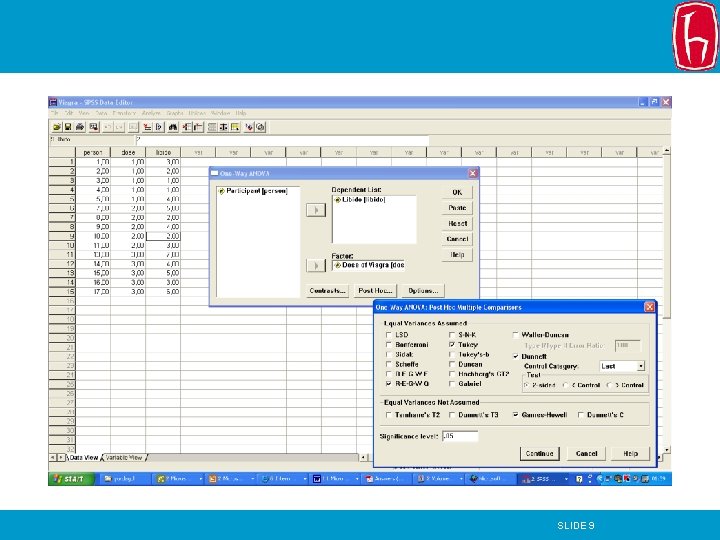Click the Undo toolbar icon
The image size is (720, 540).
[x=108, y=127]
